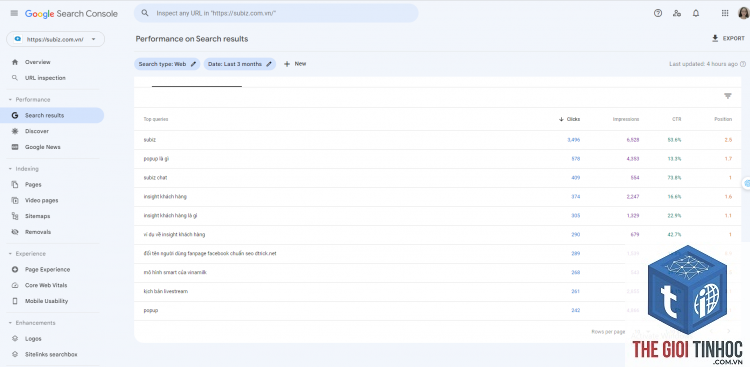
Task: Open the Google apps grid
Action: coord(725,13)
